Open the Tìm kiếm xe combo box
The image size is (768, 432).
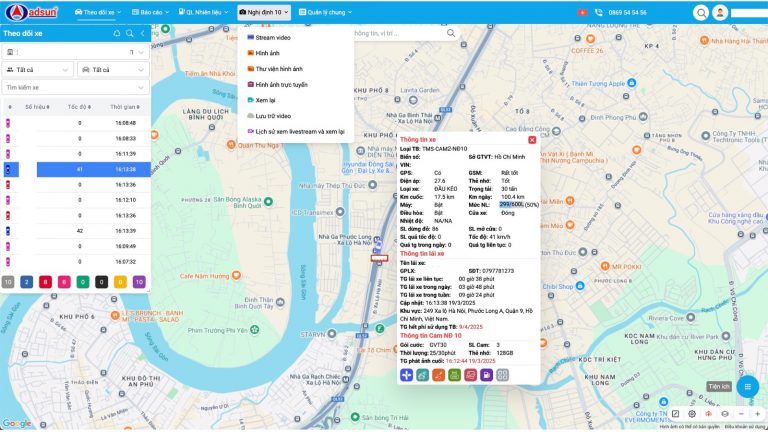(75, 87)
